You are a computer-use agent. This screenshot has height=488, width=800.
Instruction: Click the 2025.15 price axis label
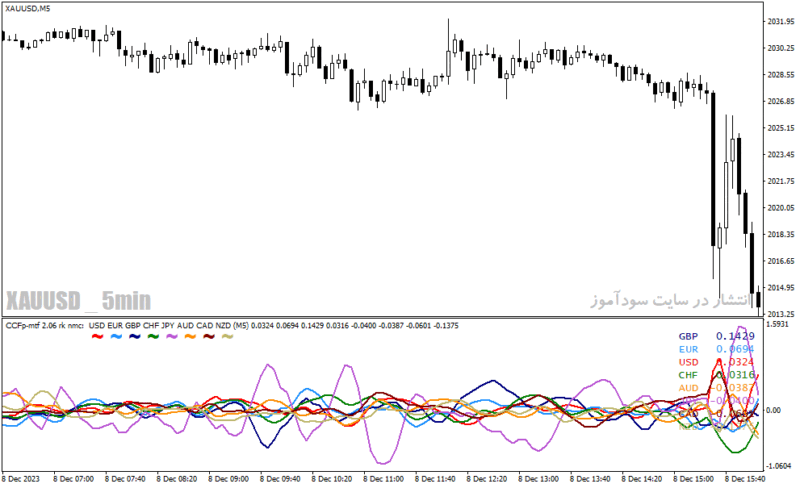[x=781, y=128]
